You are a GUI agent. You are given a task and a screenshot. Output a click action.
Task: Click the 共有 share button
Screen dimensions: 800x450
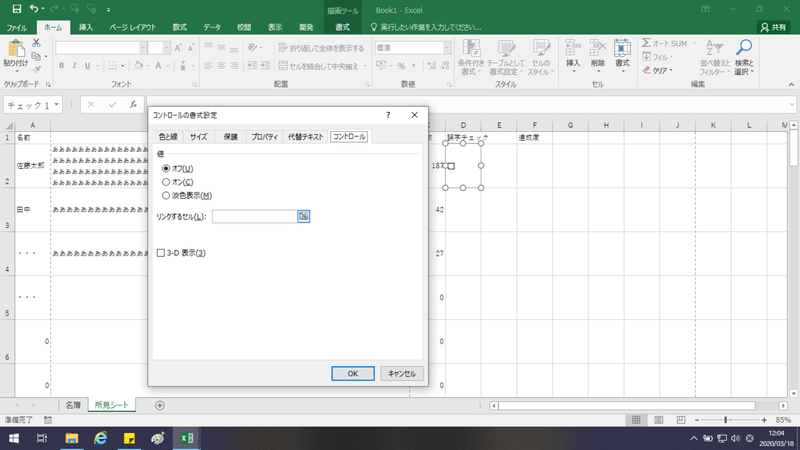click(773, 27)
